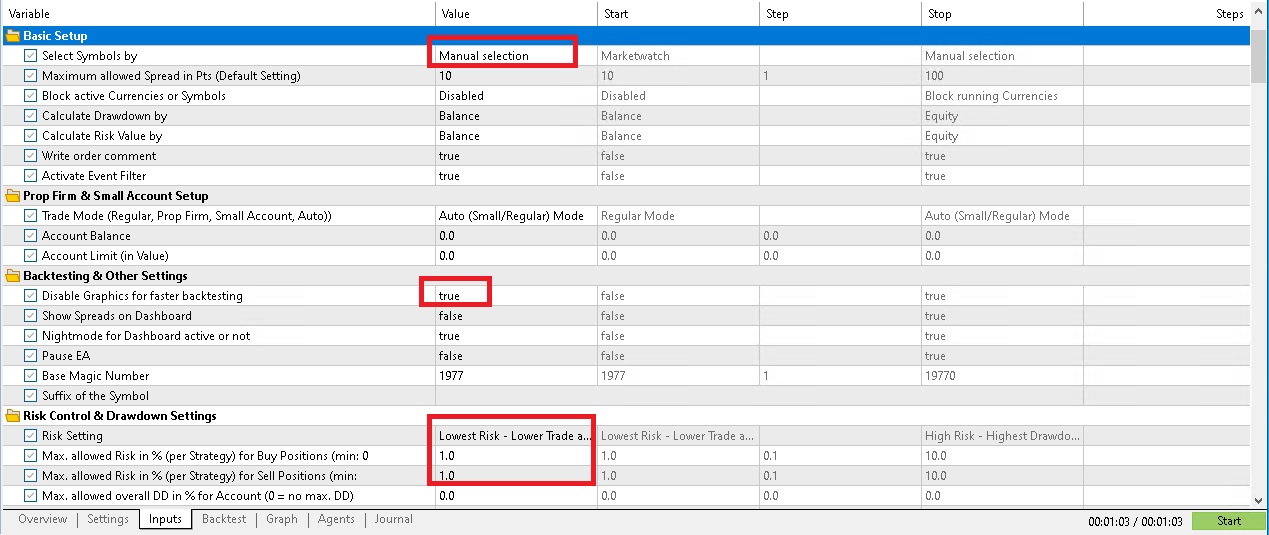This screenshot has width=1269, height=535.
Task: Switch to the Backtest tab
Action: 224,519
